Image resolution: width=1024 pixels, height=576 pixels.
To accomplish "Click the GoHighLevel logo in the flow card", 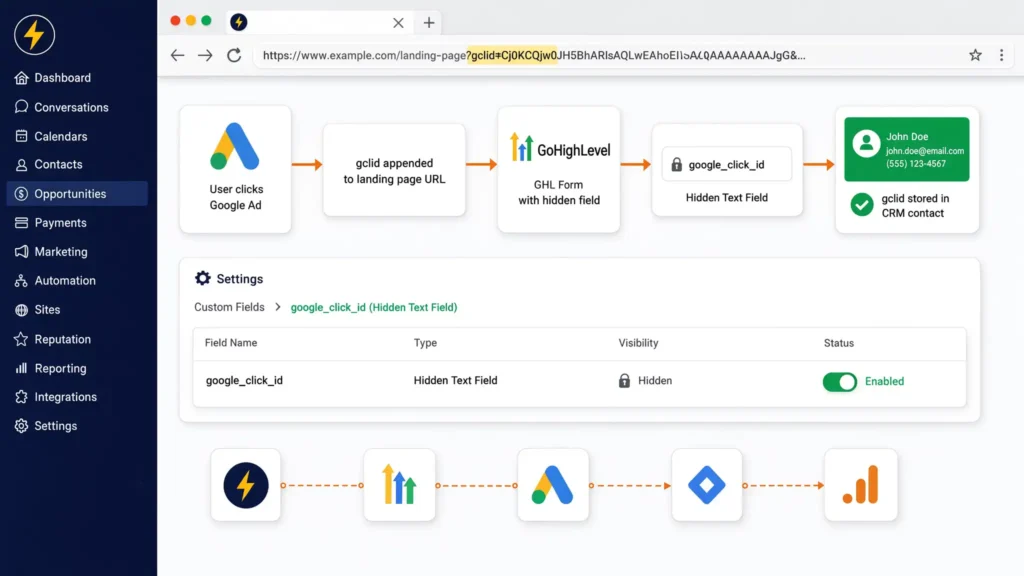I will [x=560, y=148].
